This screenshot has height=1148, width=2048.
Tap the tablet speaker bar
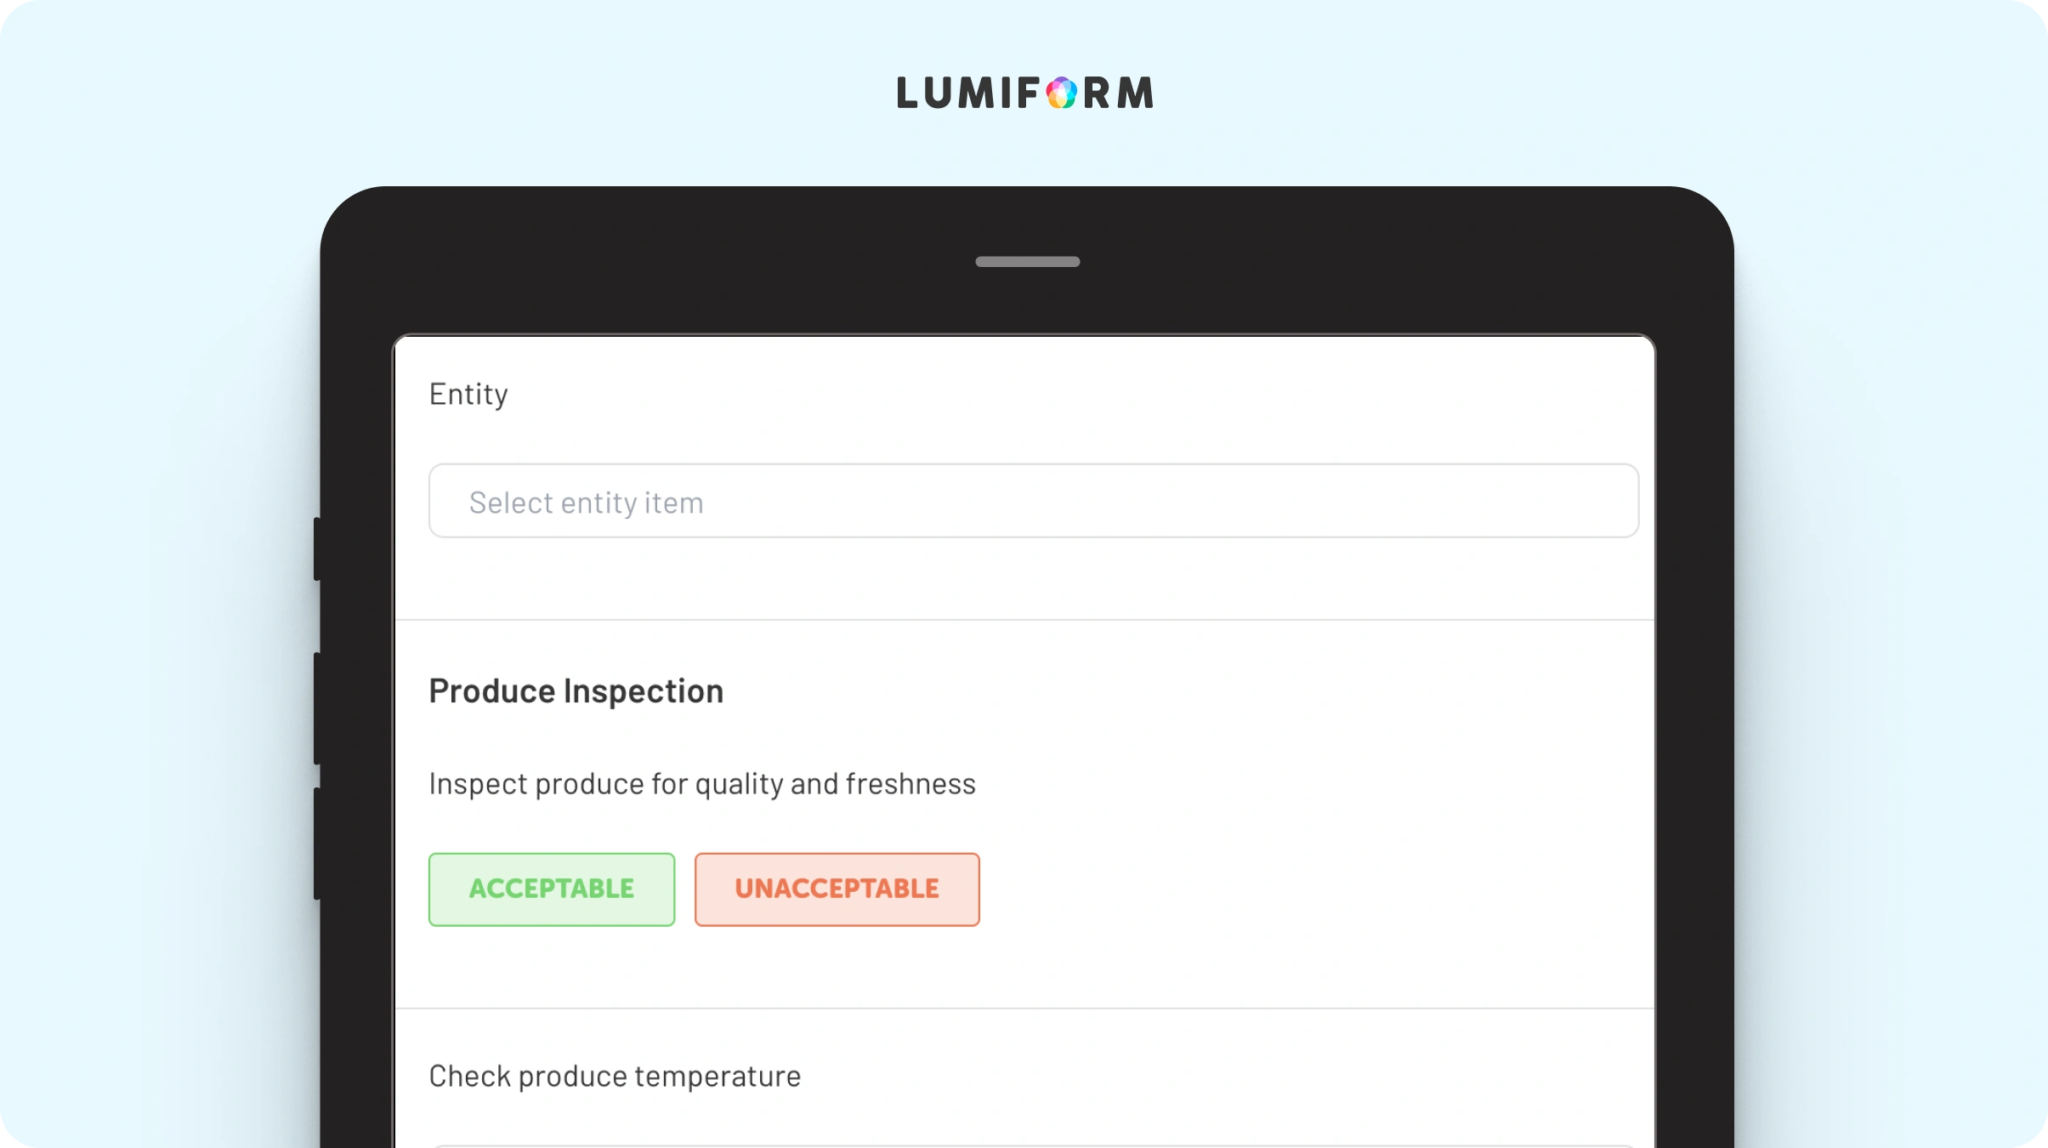point(1027,262)
